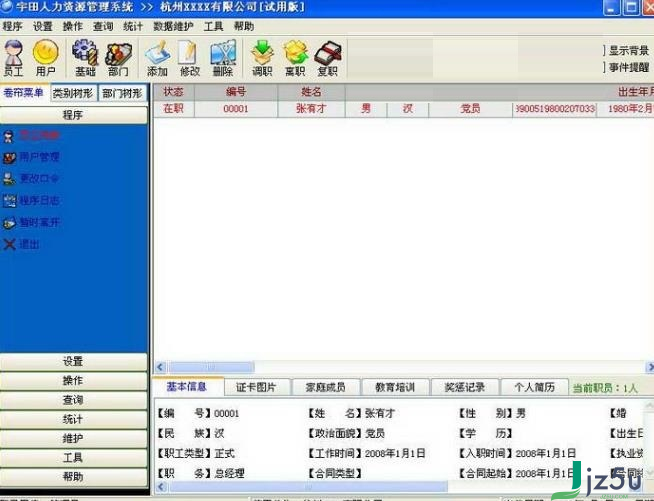Expand the 工具 accordion section
Viewport: 654px width, 501px height.
(x=73, y=458)
